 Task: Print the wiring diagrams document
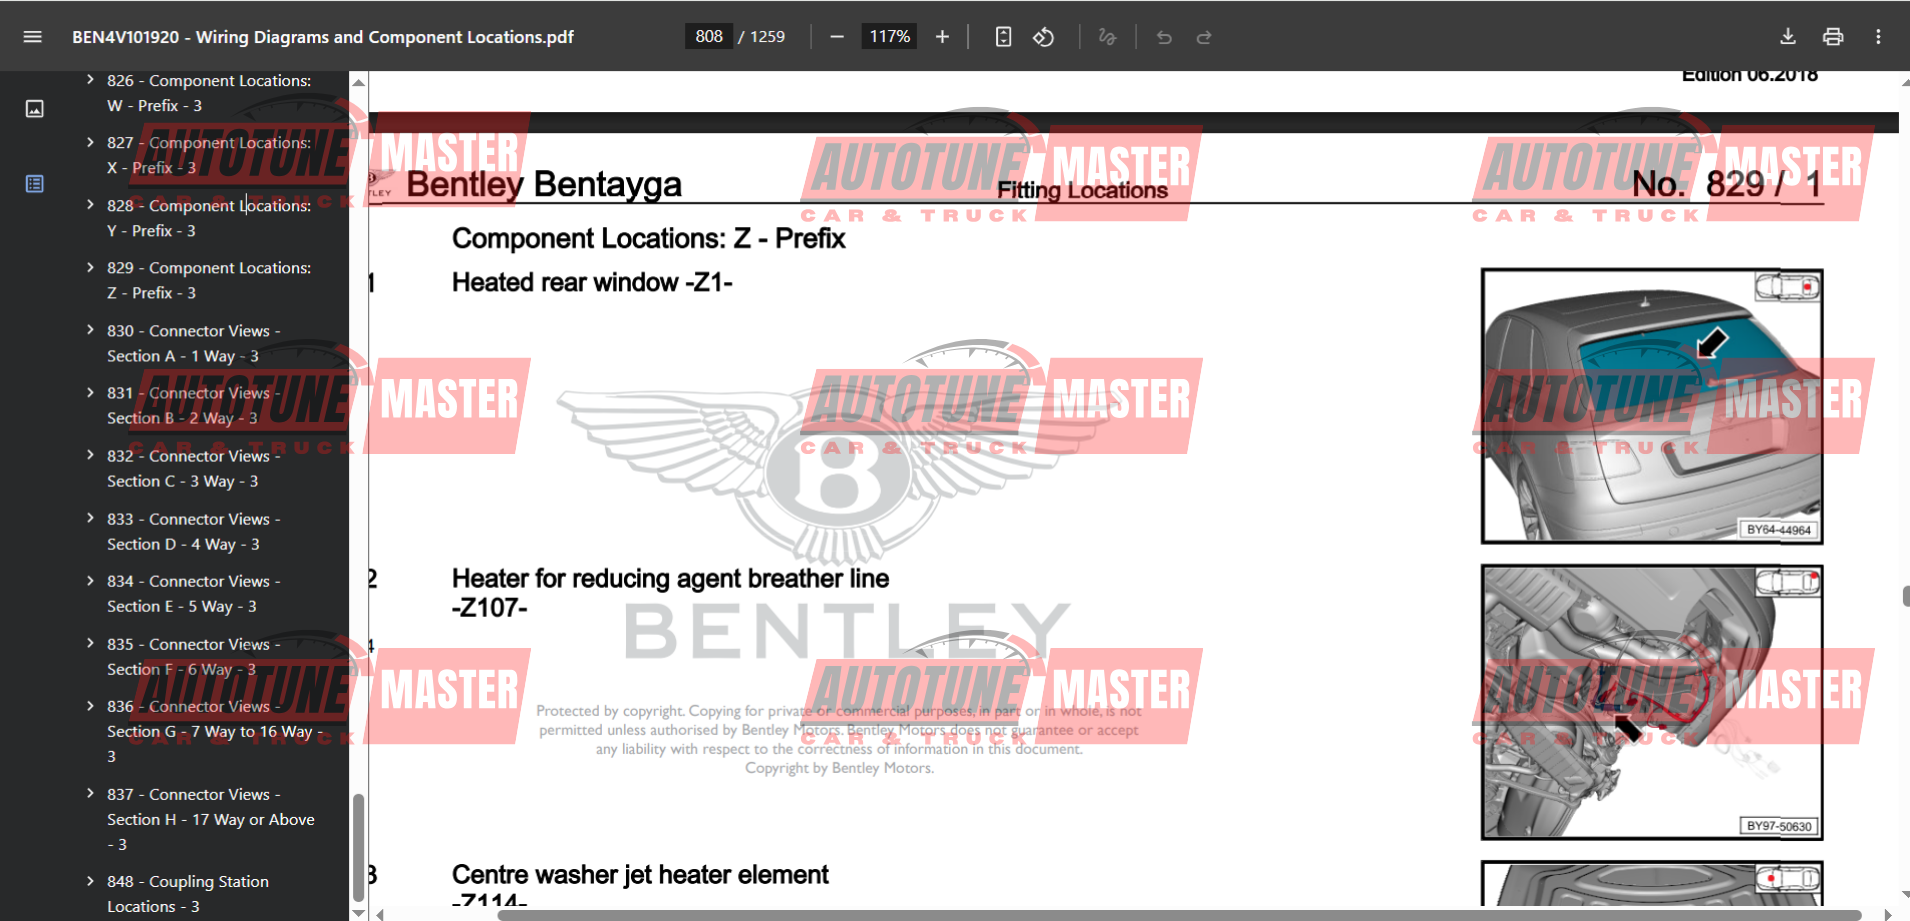[1833, 37]
